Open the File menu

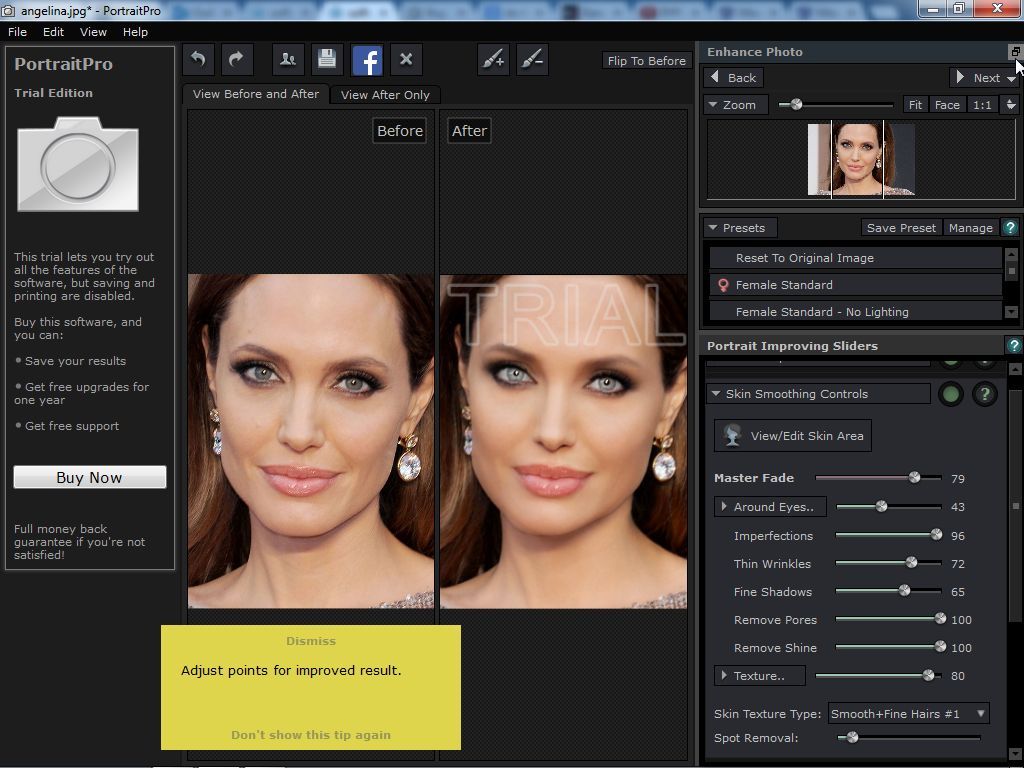(x=17, y=31)
